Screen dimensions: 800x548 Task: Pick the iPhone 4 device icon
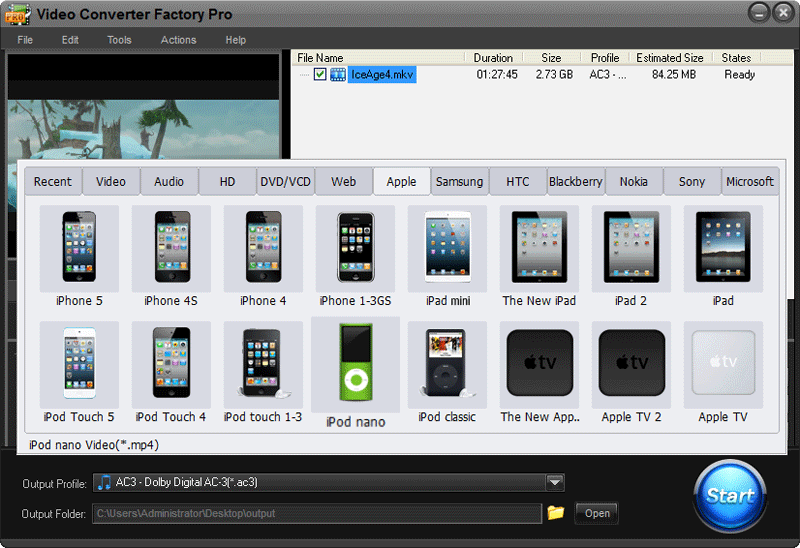click(263, 248)
